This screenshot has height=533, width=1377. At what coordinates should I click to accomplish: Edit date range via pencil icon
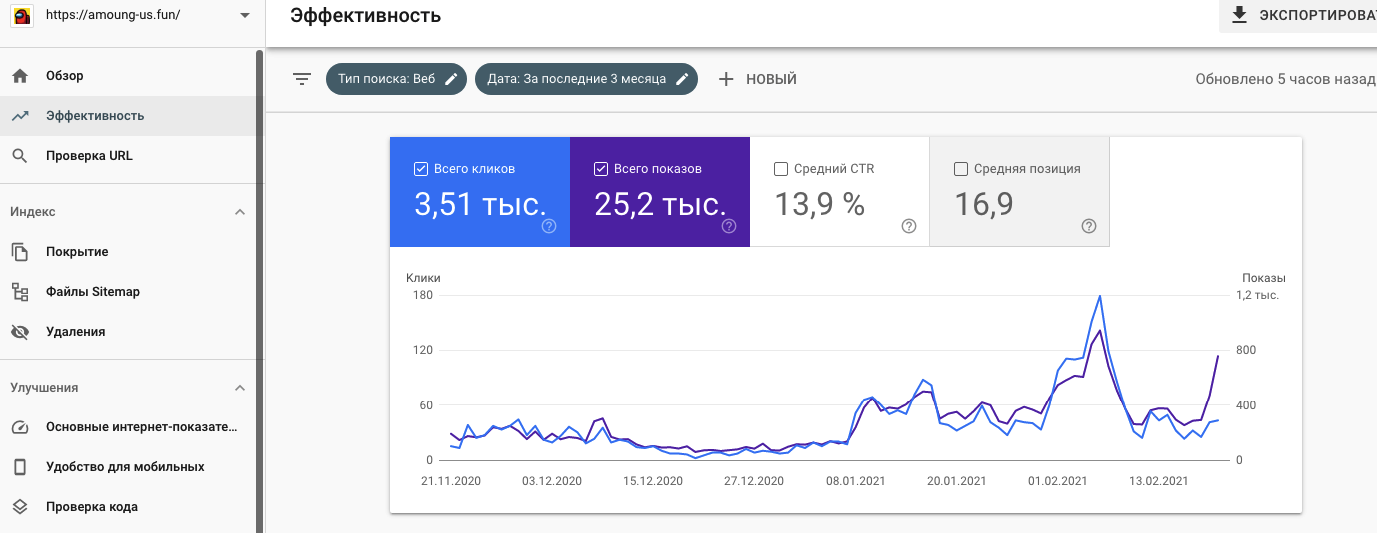pos(682,79)
